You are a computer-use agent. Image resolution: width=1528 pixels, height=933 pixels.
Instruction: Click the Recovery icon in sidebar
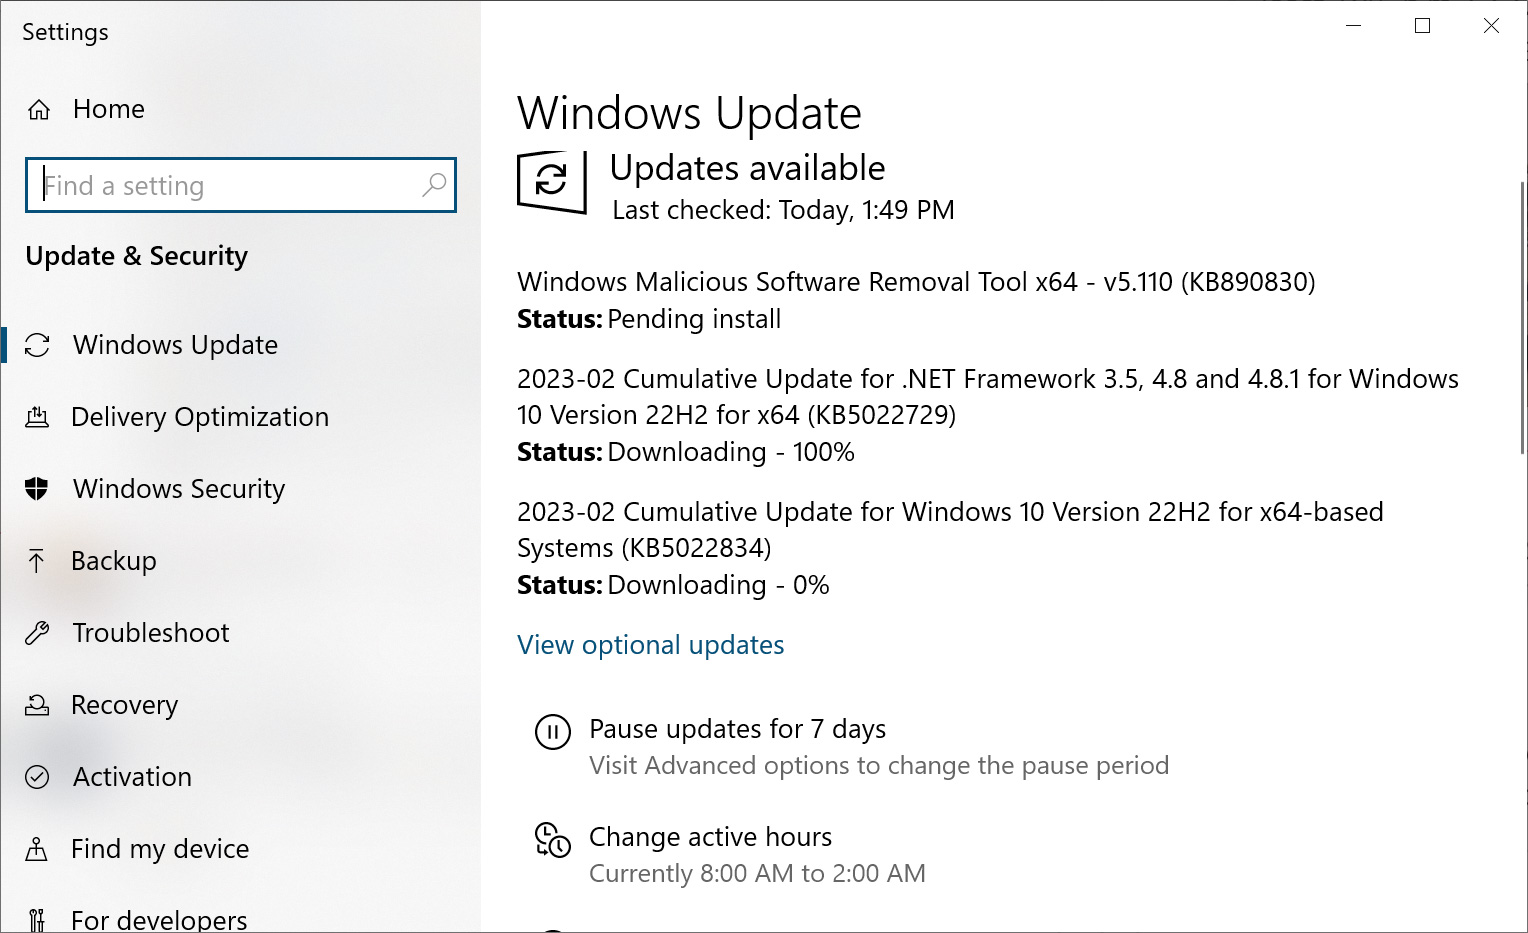pos(37,705)
